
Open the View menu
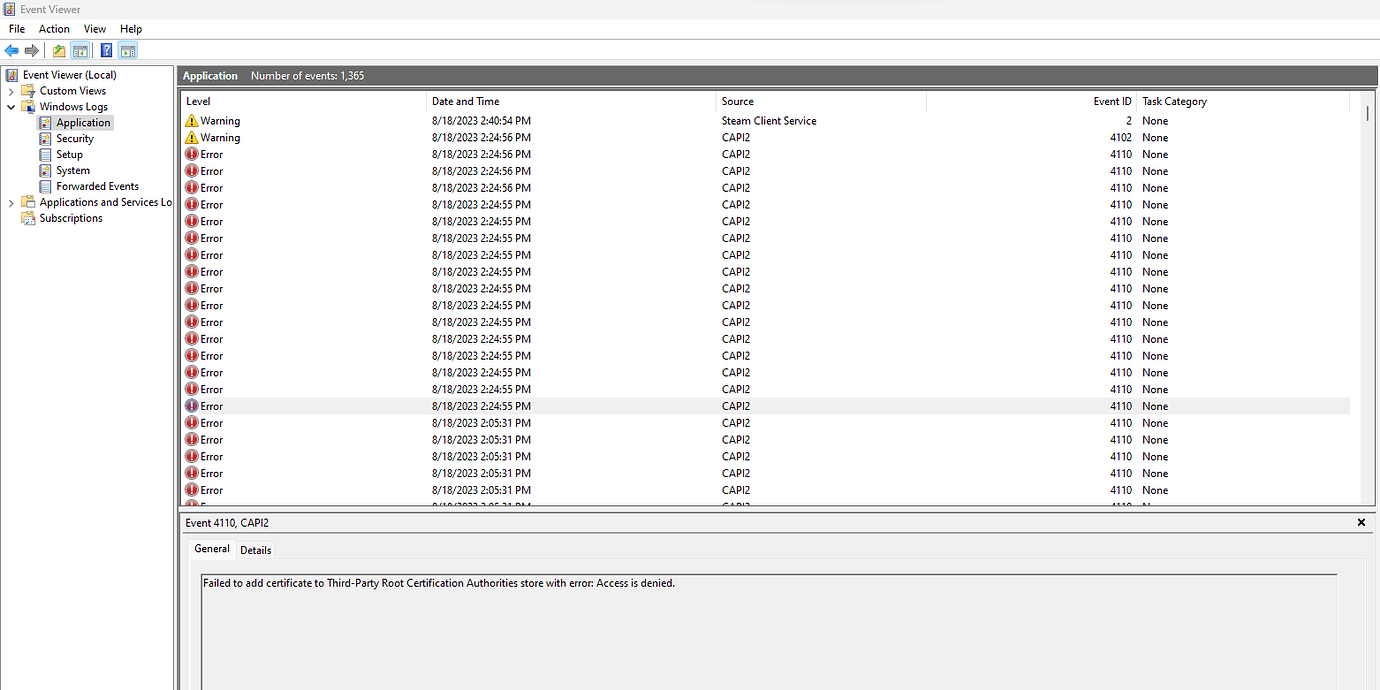pyautogui.click(x=95, y=29)
